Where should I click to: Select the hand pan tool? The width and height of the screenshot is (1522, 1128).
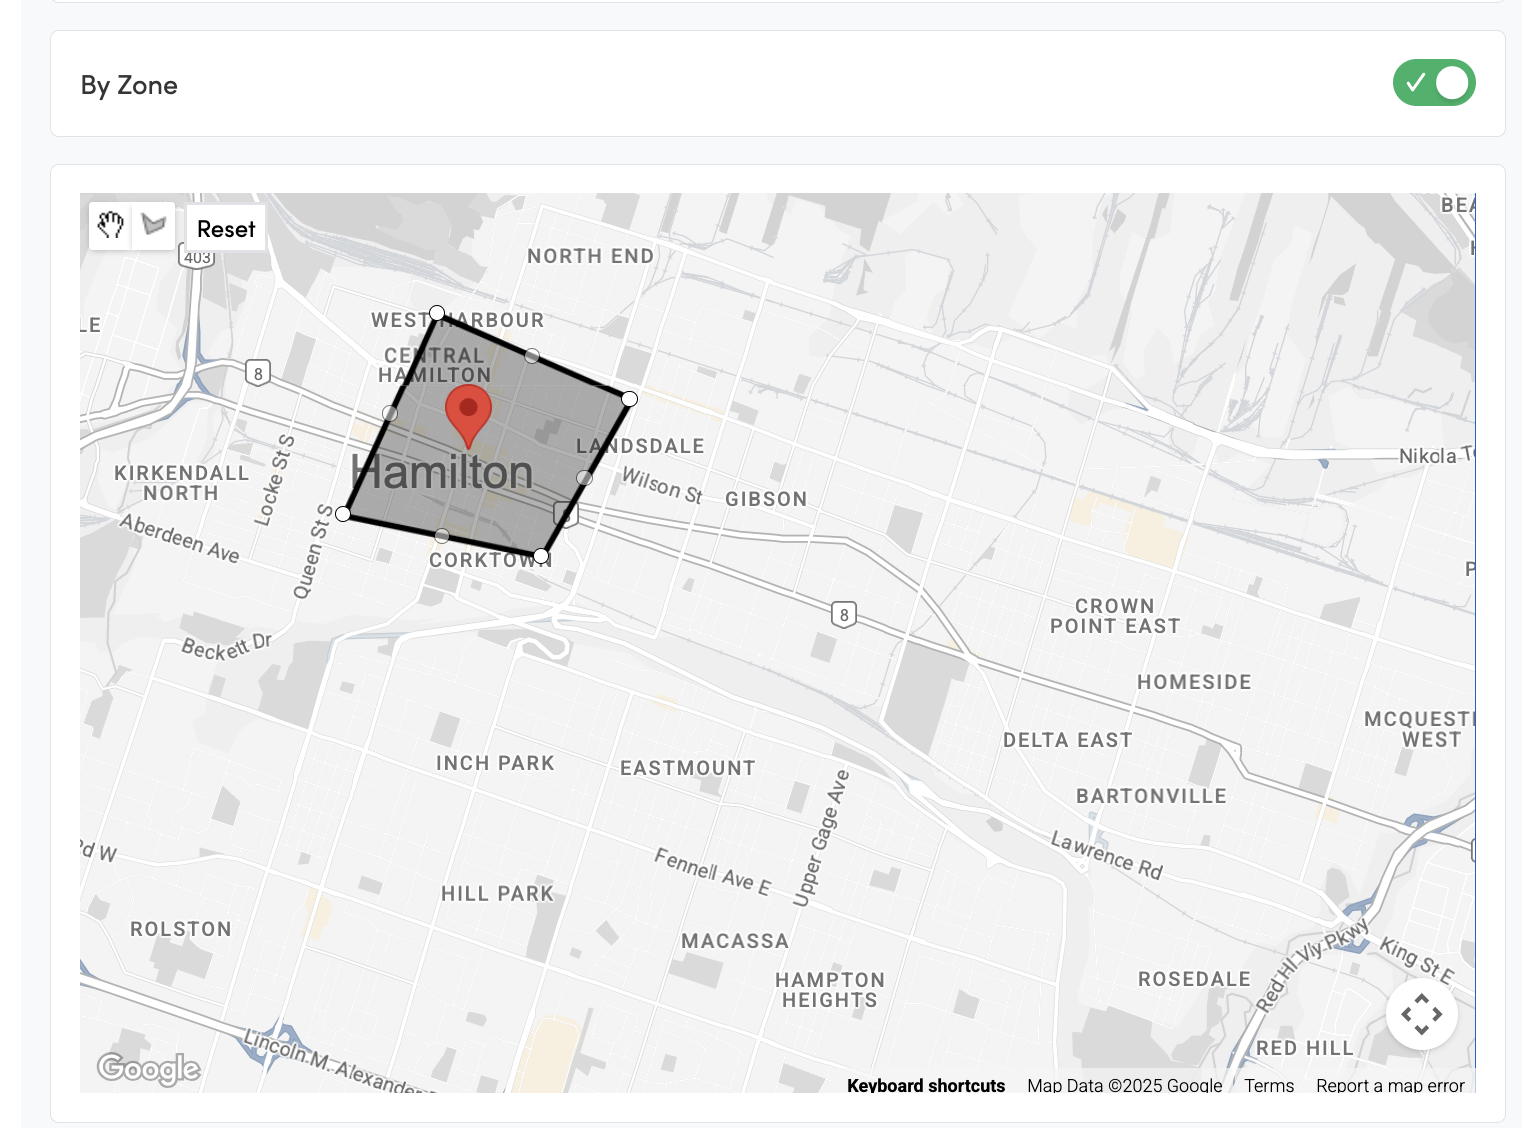coord(111,226)
